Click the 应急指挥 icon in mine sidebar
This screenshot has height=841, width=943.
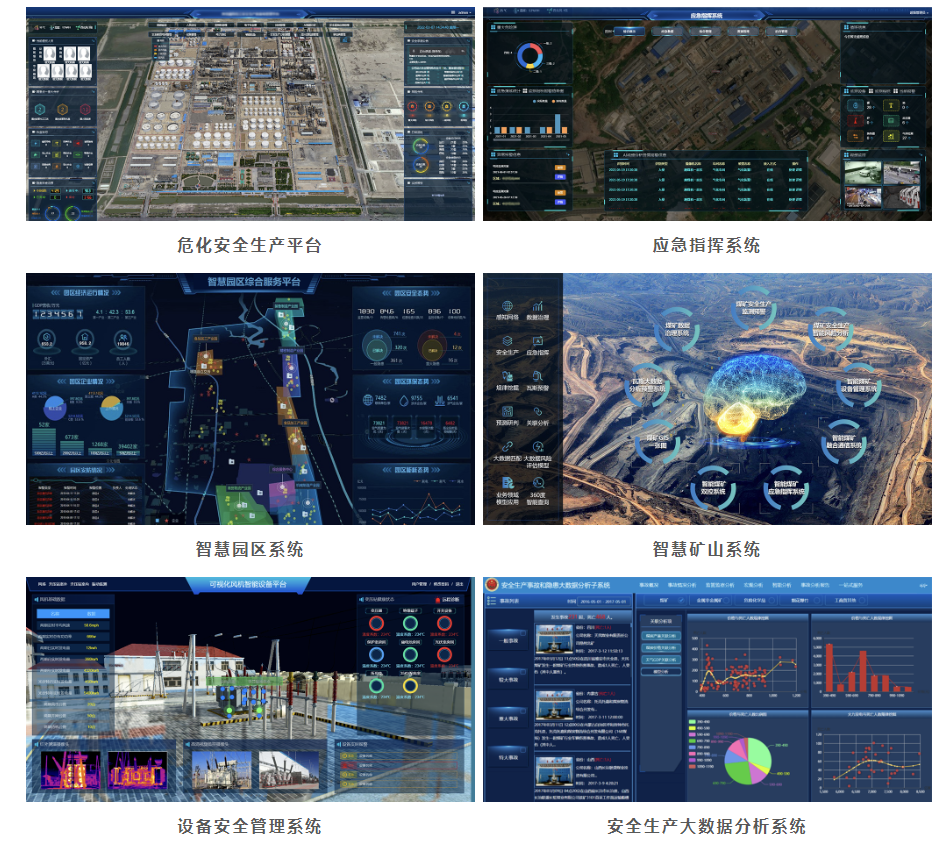tap(539, 341)
